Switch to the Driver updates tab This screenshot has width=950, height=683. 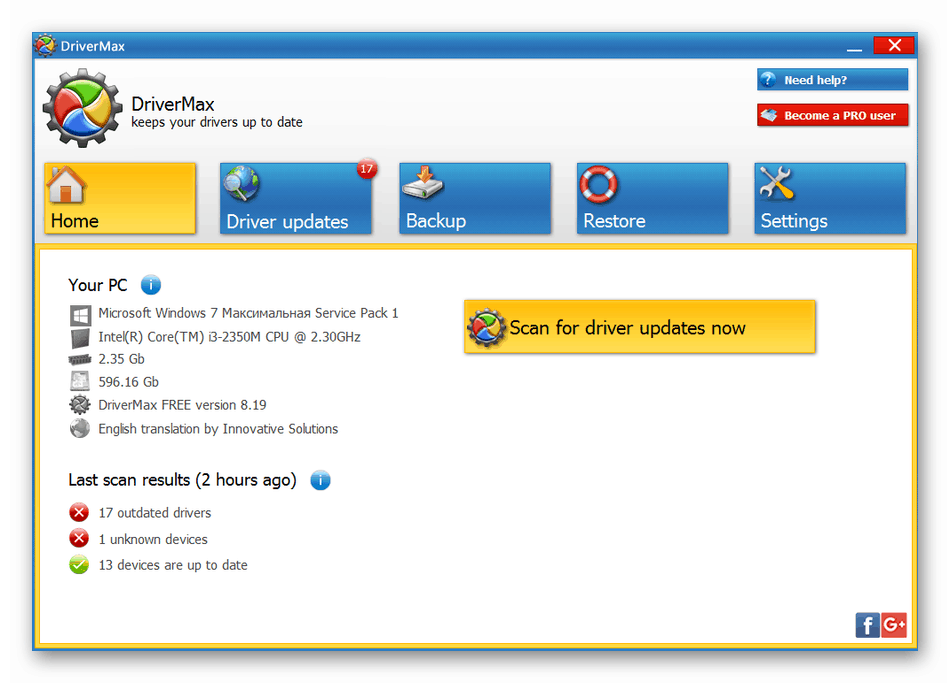(296, 198)
